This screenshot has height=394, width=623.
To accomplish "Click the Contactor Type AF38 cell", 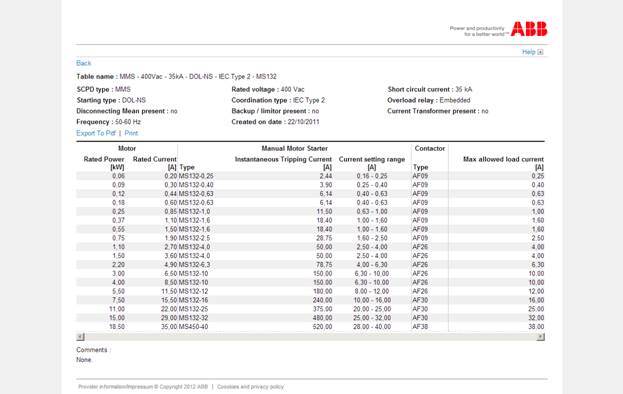I will (x=420, y=326).
